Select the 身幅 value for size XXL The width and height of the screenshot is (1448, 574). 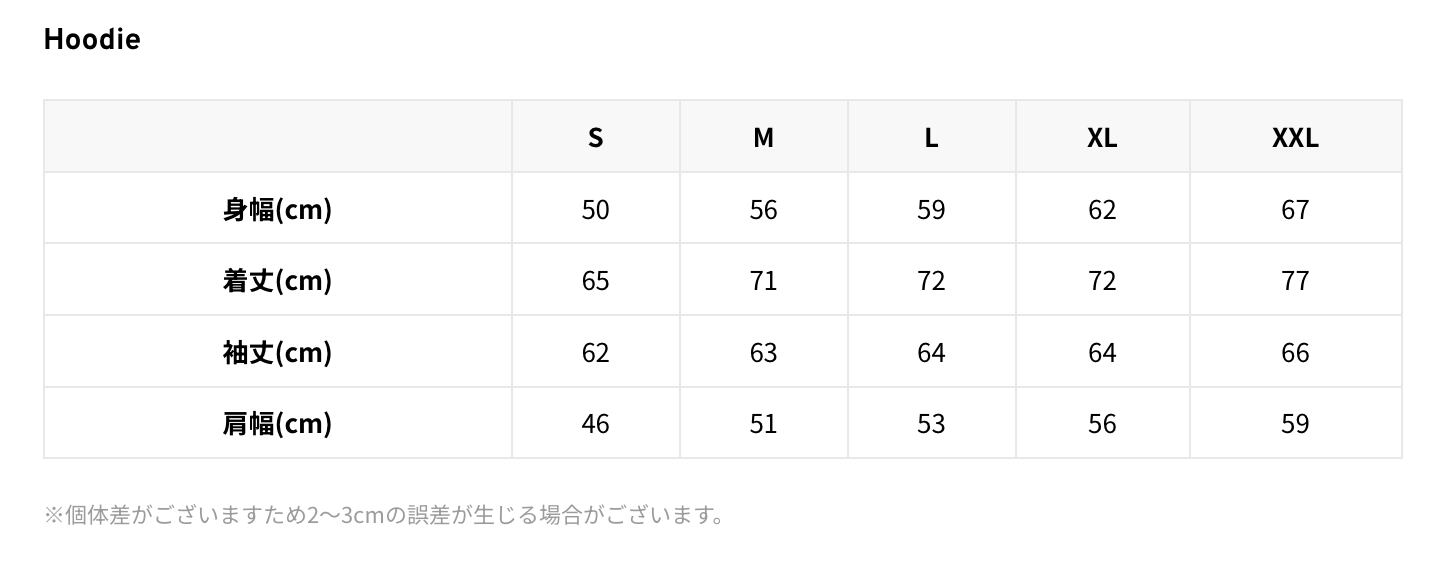coord(1295,209)
